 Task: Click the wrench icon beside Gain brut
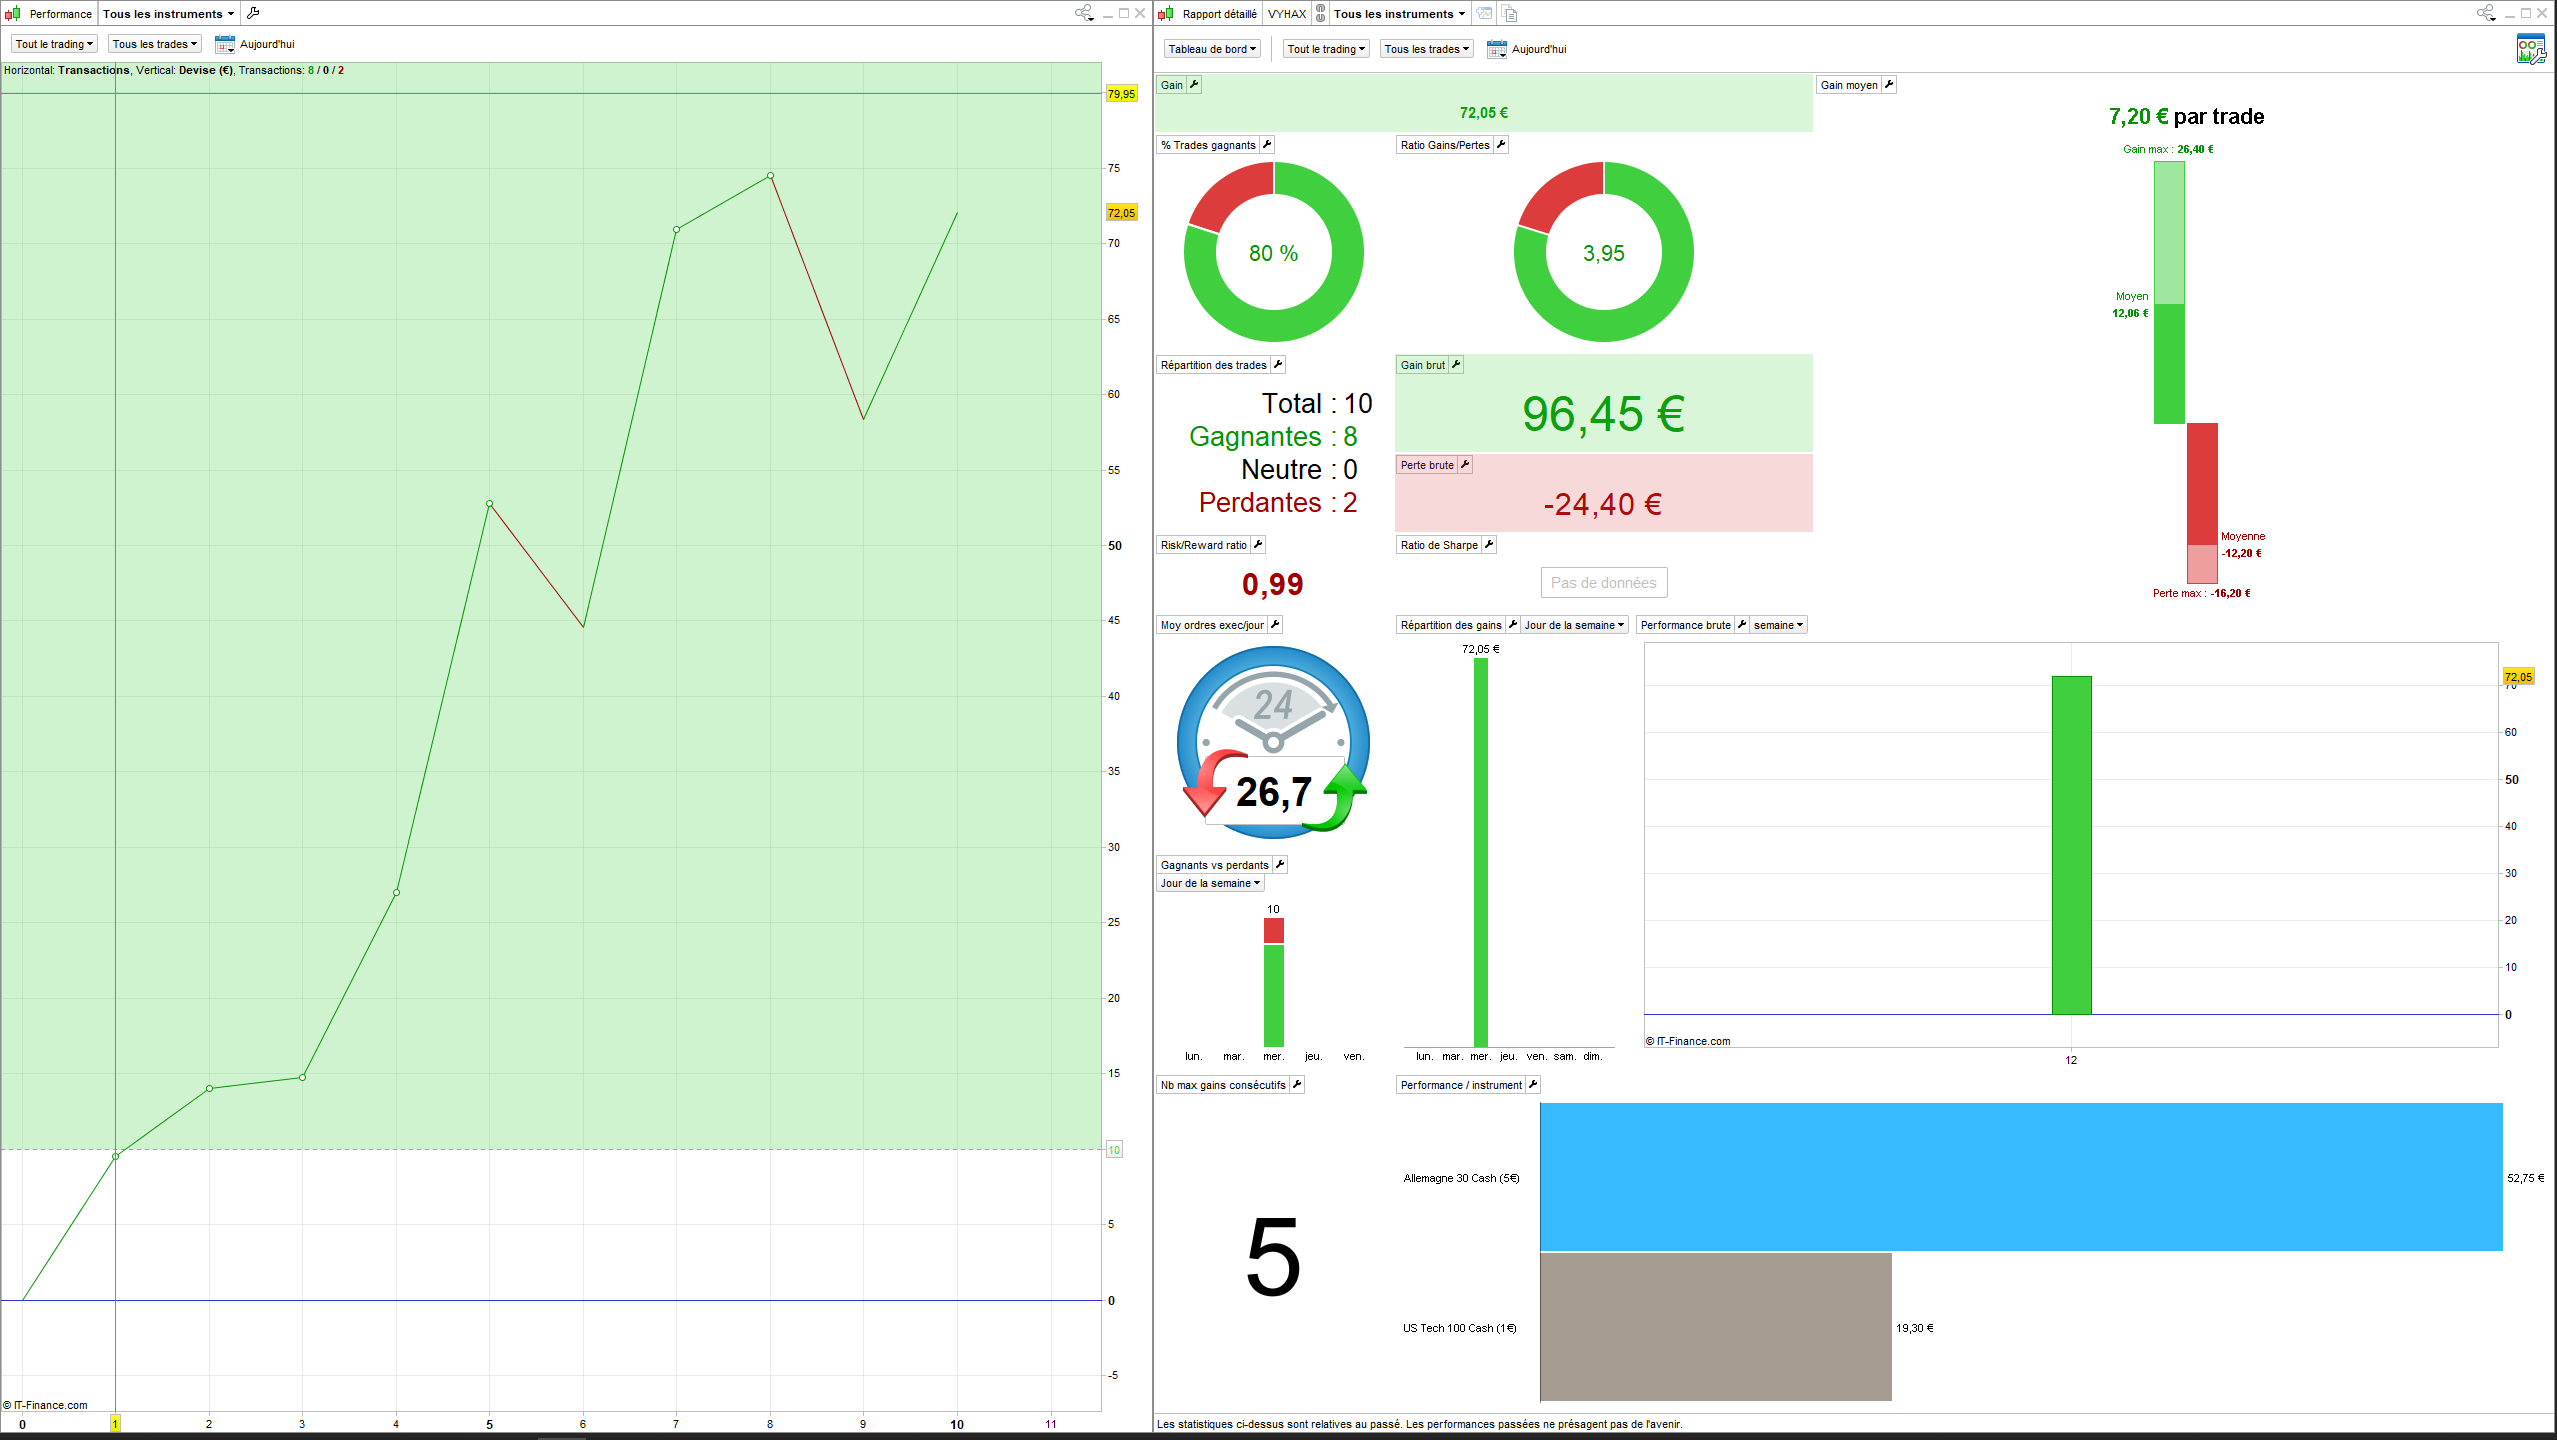tap(1456, 365)
